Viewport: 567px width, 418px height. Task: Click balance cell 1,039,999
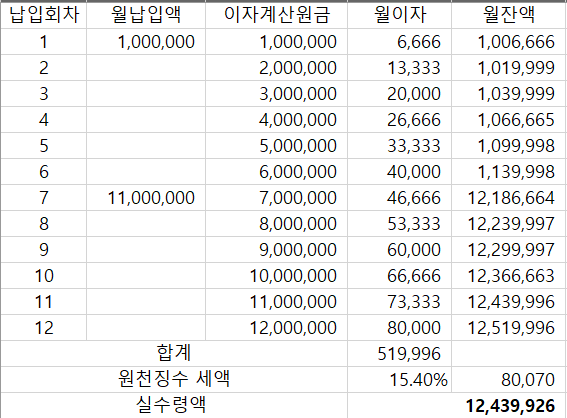509,94
